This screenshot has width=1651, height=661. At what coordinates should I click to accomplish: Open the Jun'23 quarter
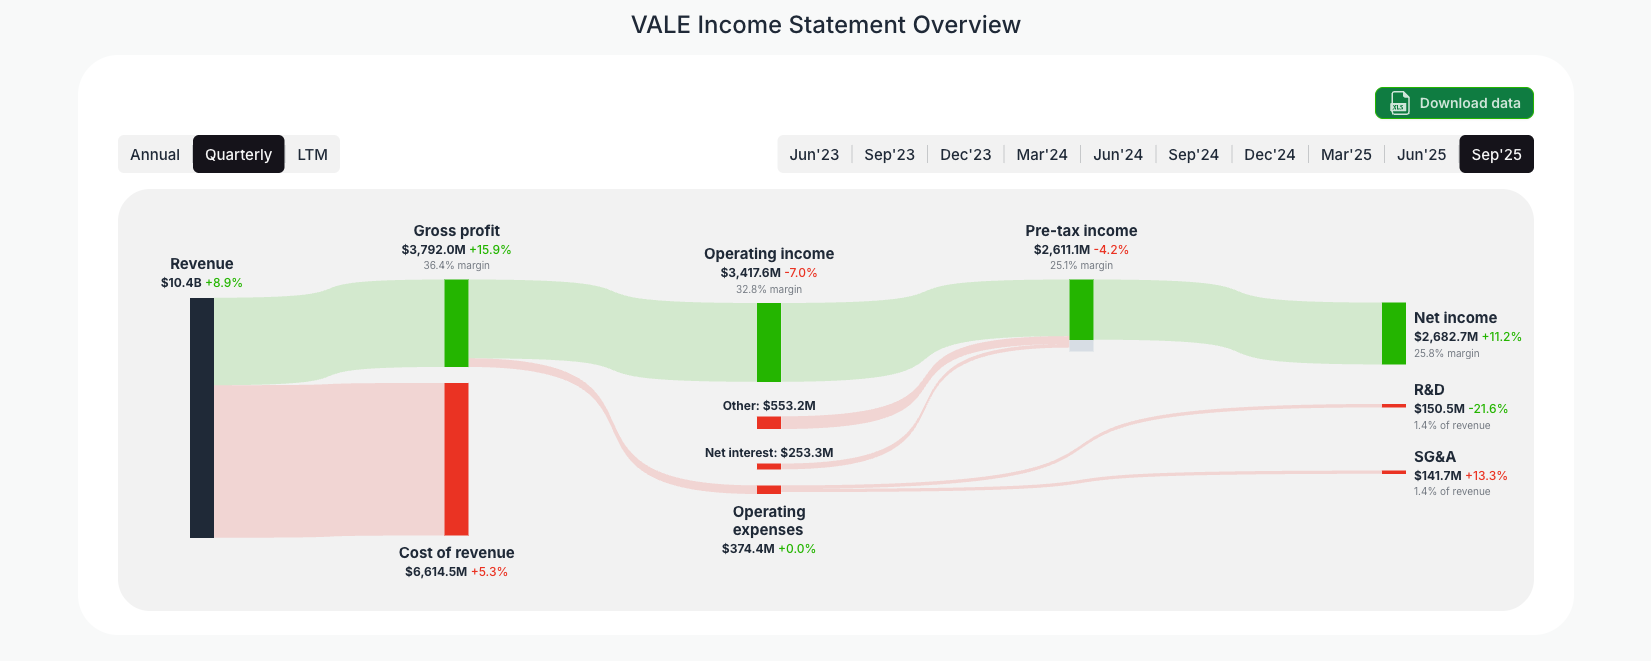click(814, 154)
